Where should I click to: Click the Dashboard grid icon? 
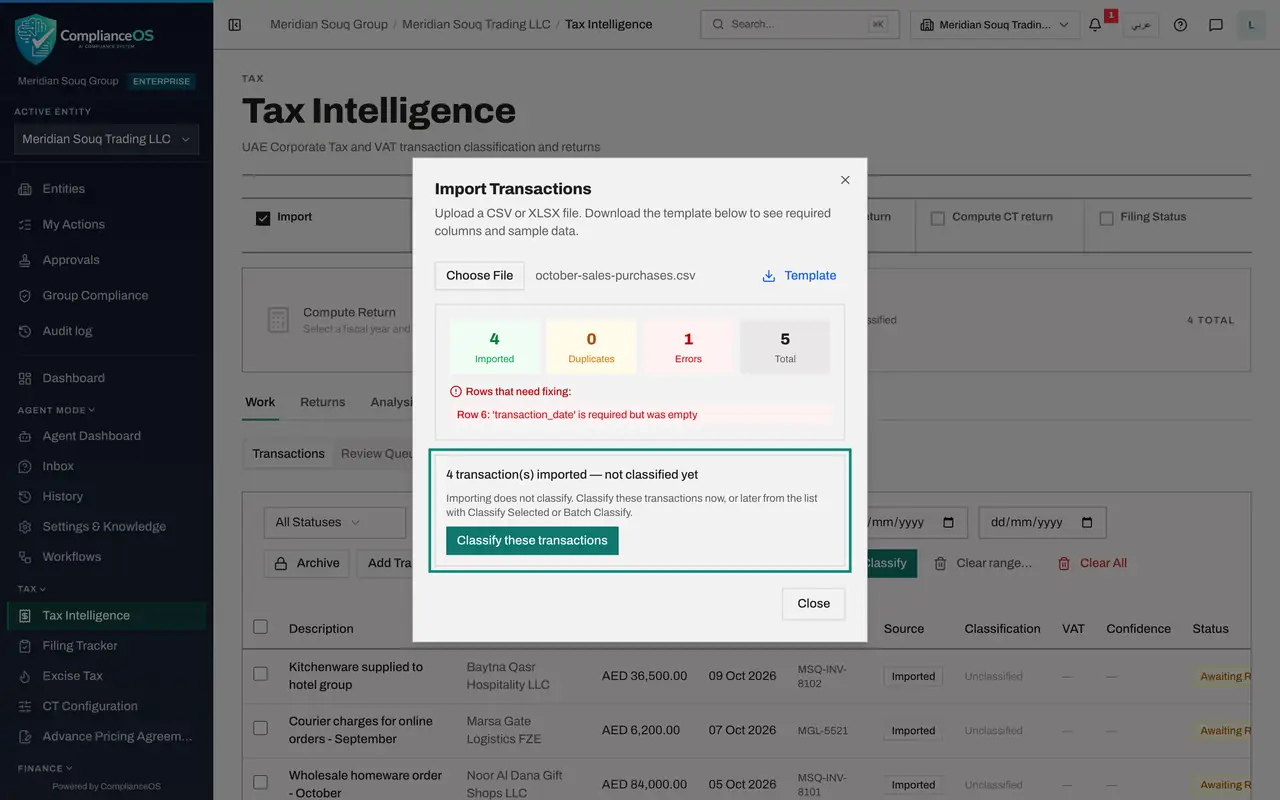(25, 378)
